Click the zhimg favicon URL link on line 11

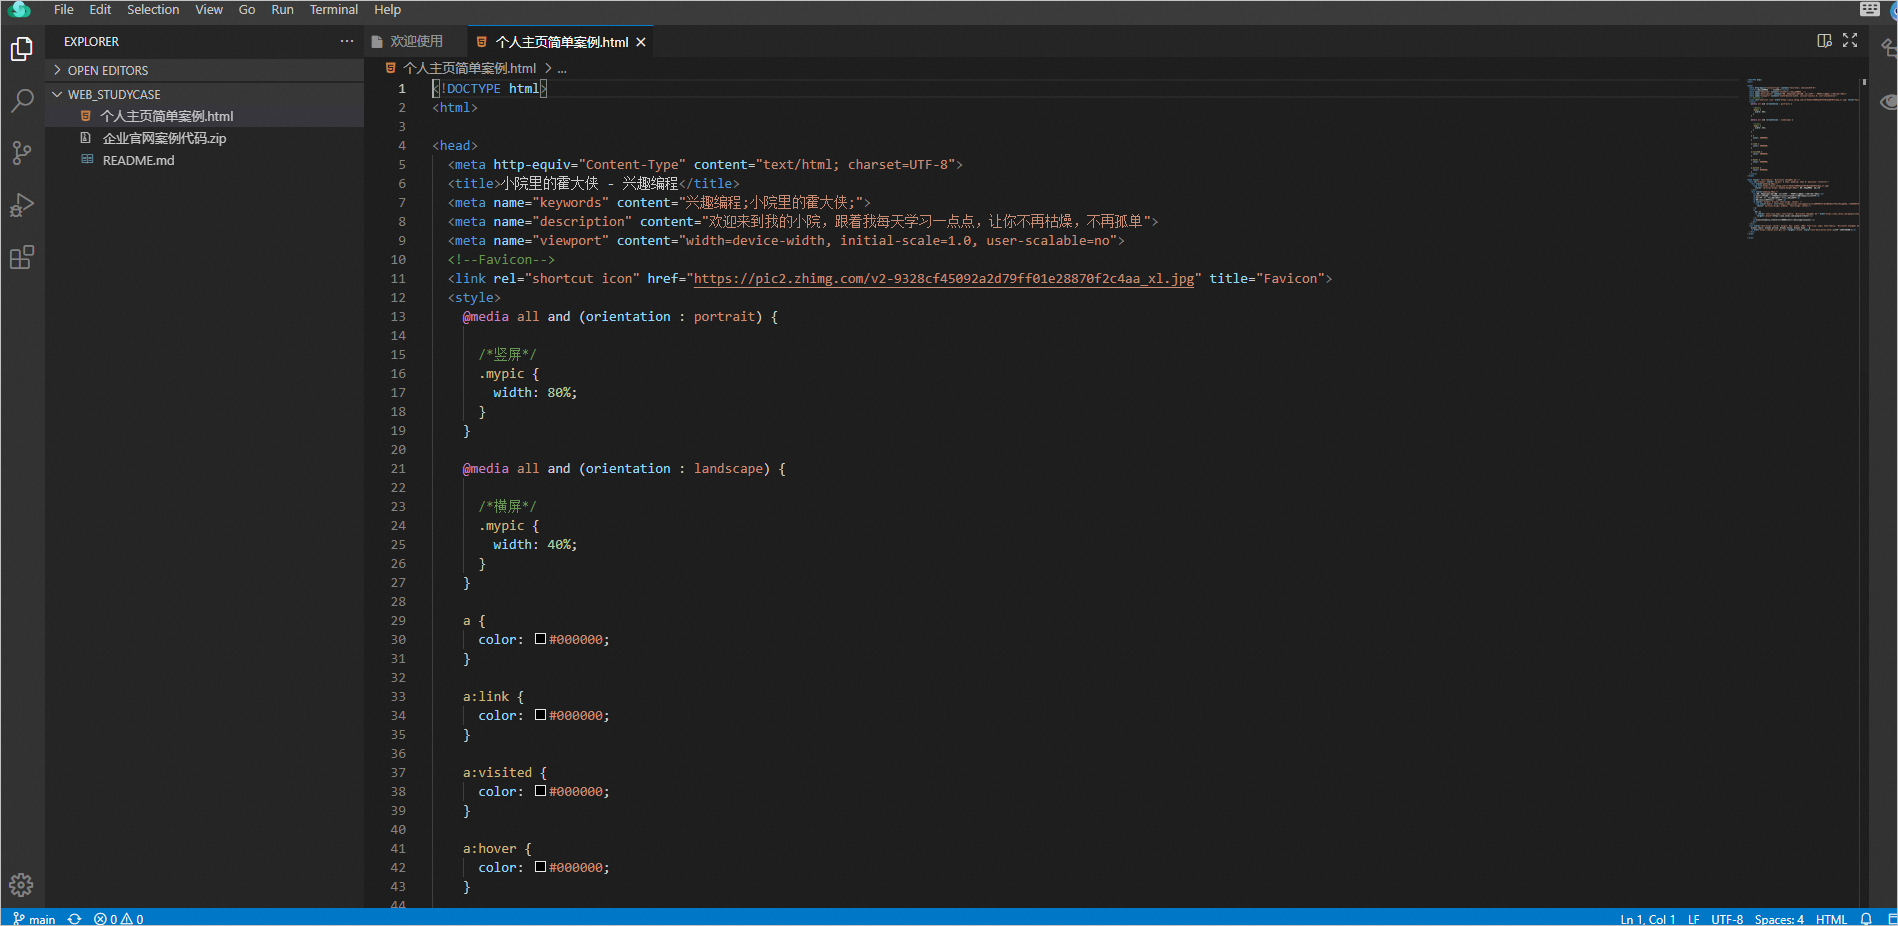coord(943,279)
